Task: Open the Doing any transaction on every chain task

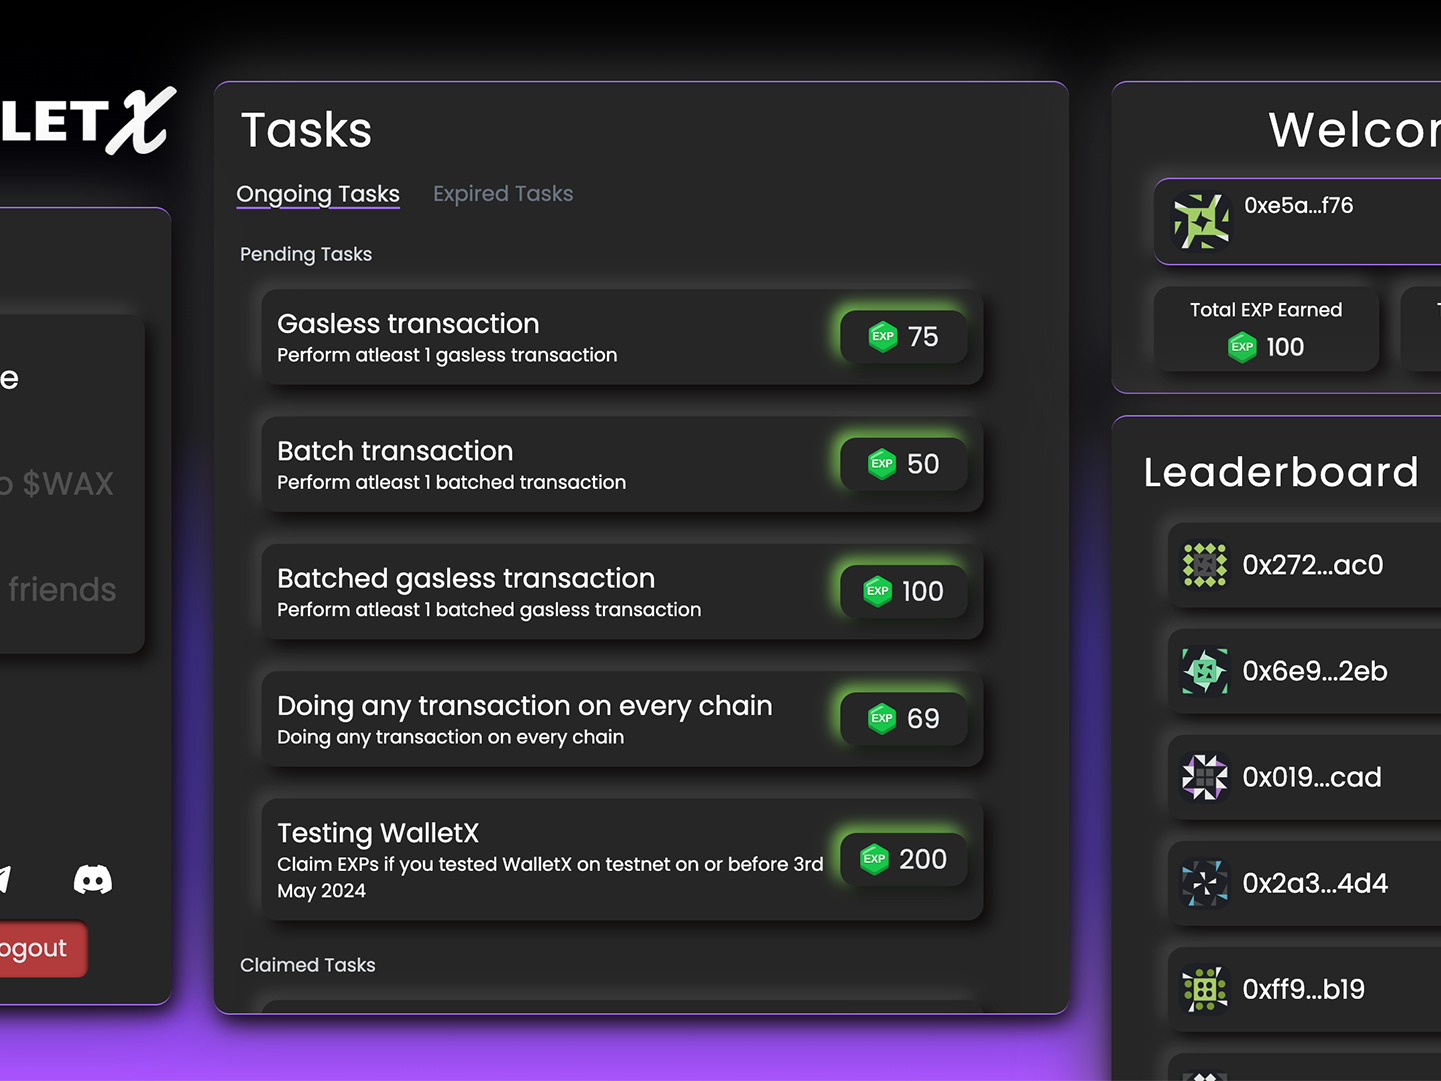Action: tap(622, 719)
